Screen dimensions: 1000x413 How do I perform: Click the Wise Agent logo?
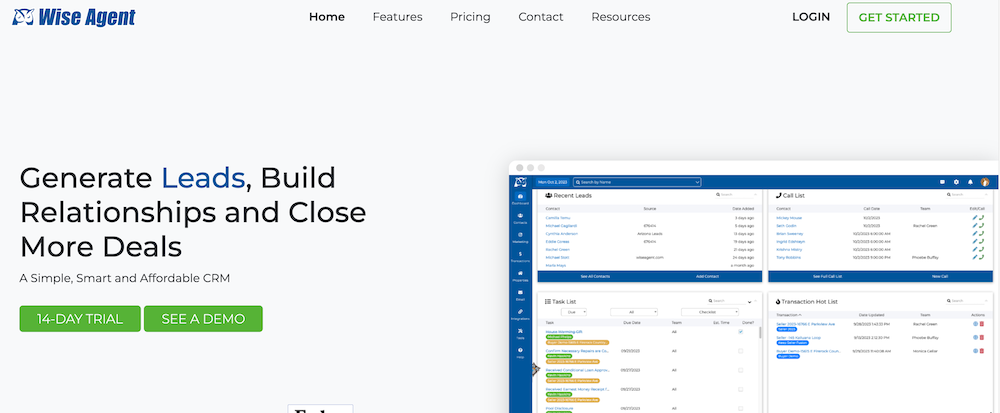(73, 17)
